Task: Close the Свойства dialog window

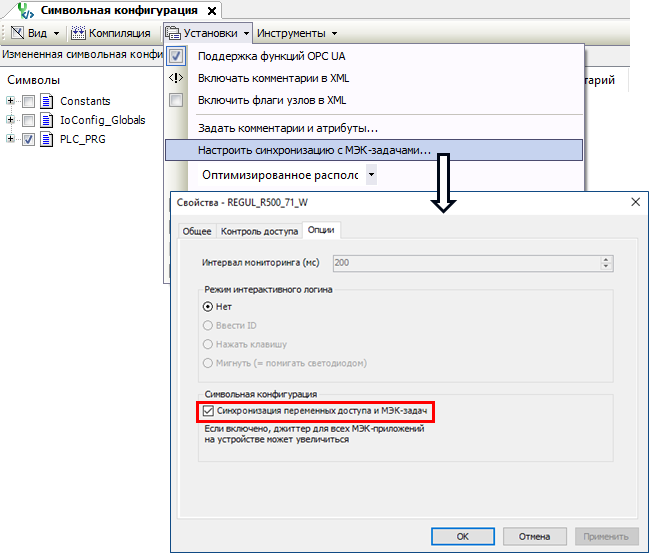Action: tap(634, 201)
